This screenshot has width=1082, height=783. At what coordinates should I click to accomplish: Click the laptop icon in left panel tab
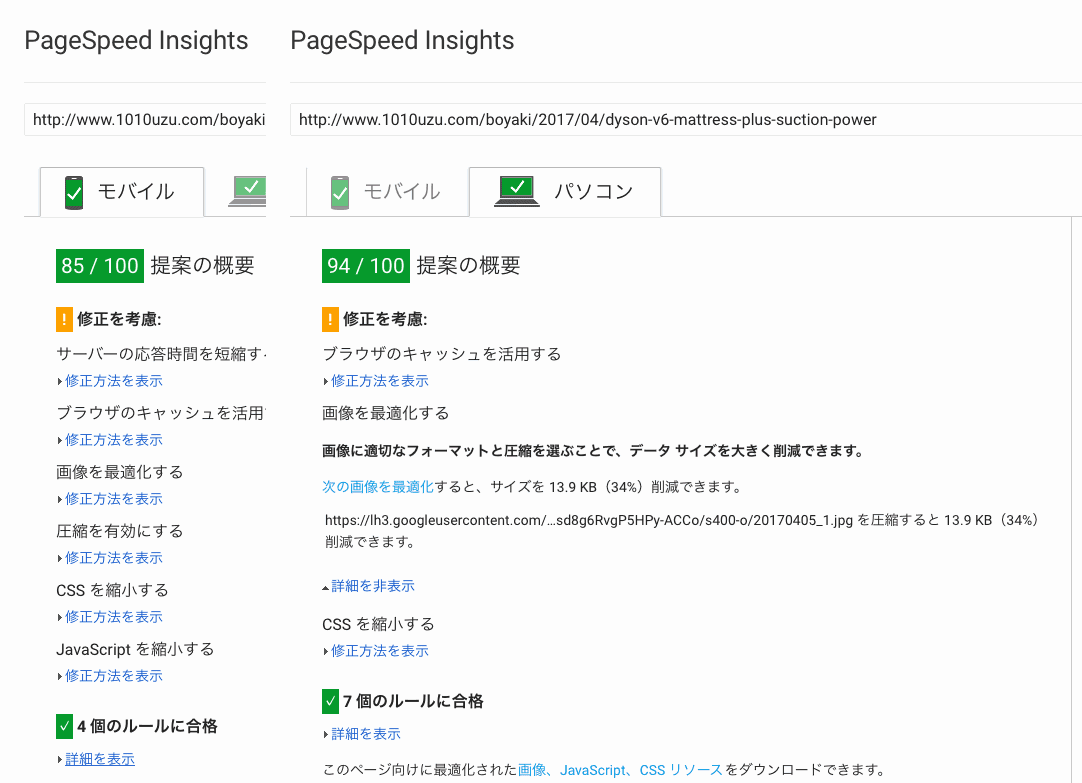(x=248, y=192)
